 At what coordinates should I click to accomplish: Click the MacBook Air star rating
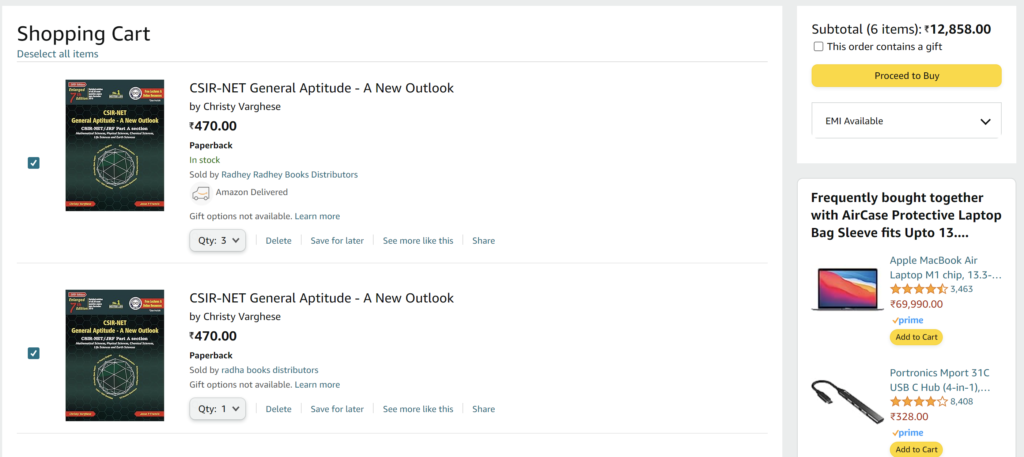coord(918,289)
